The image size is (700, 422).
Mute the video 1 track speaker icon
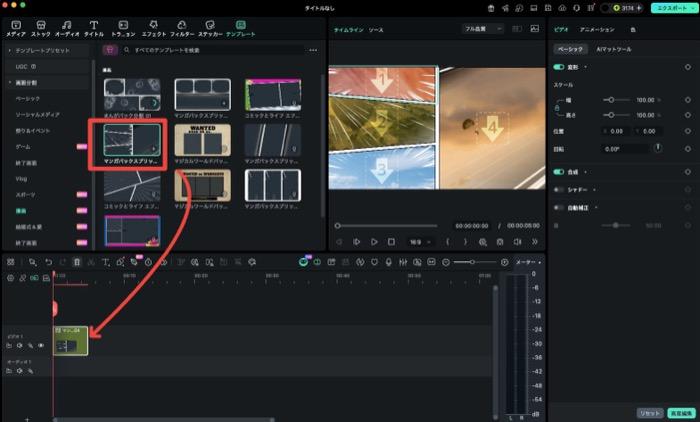coord(20,345)
